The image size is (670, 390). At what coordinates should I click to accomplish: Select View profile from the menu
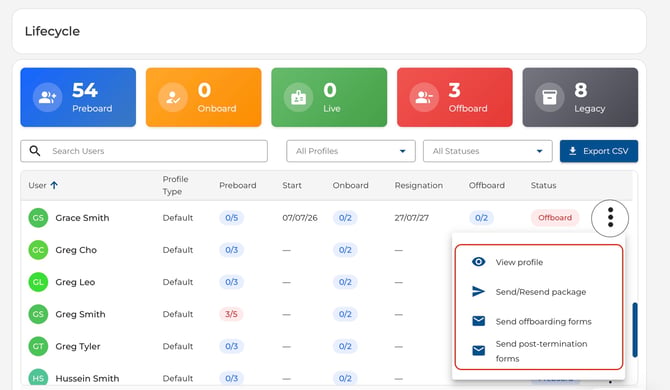(539, 262)
